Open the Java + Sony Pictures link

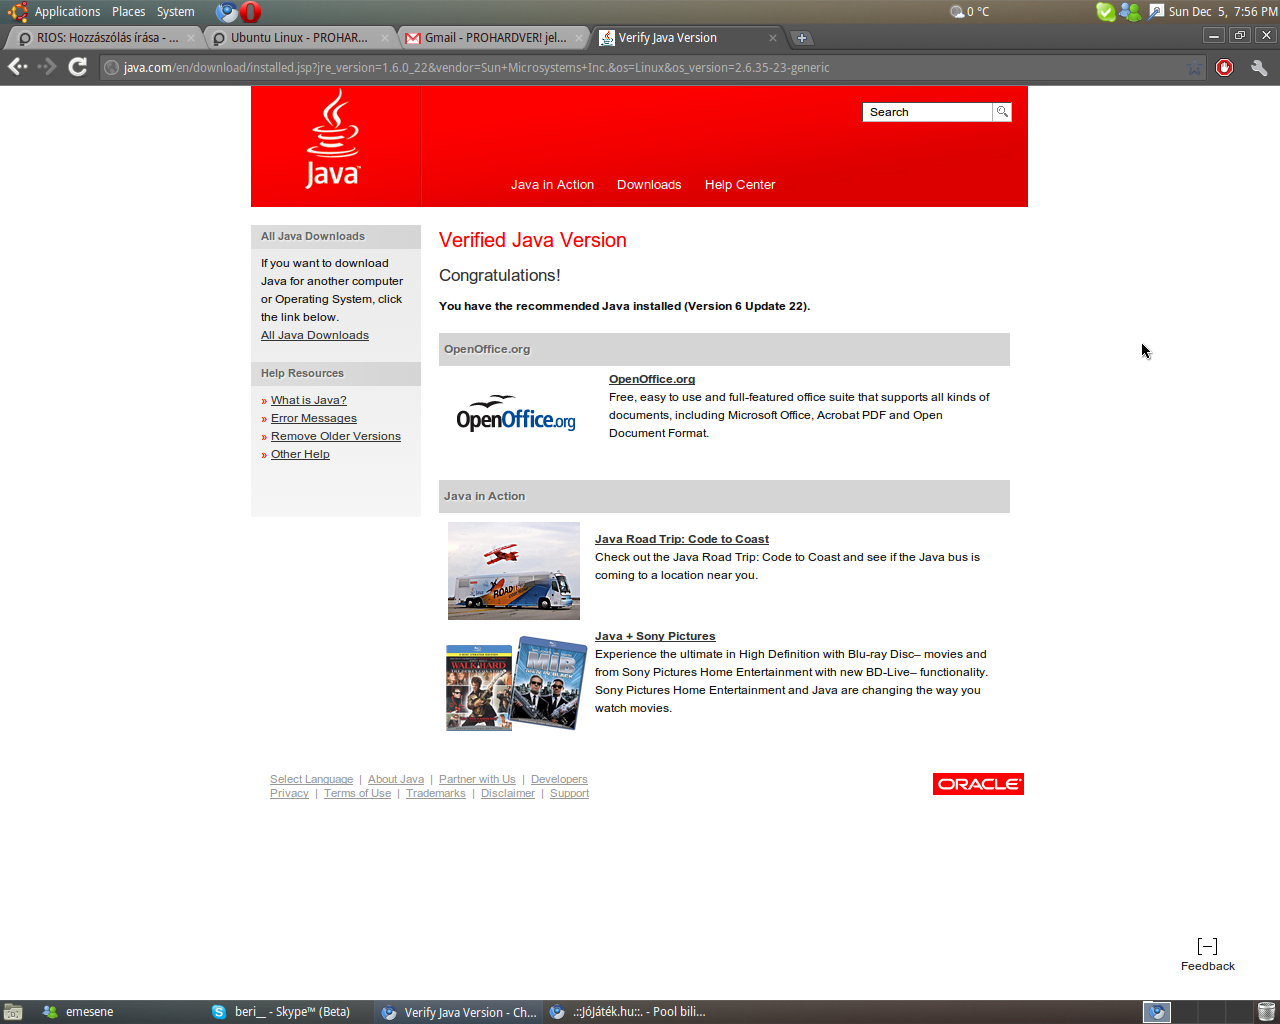[655, 636]
